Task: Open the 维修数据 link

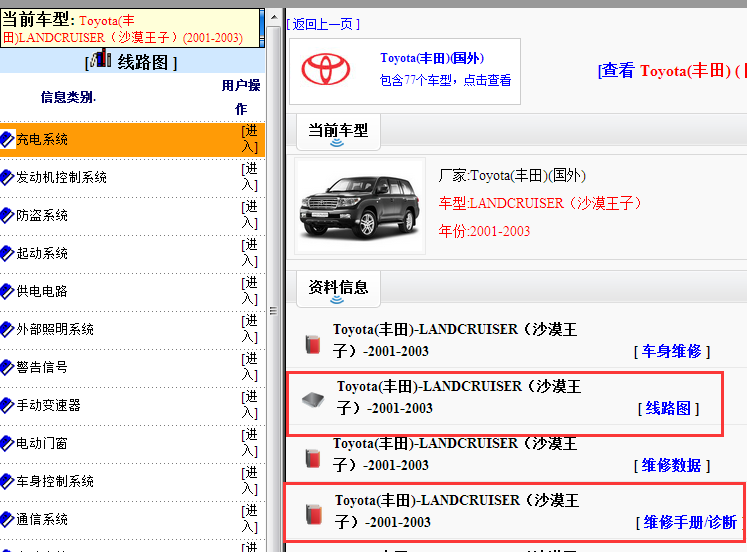Action: [672, 465]
